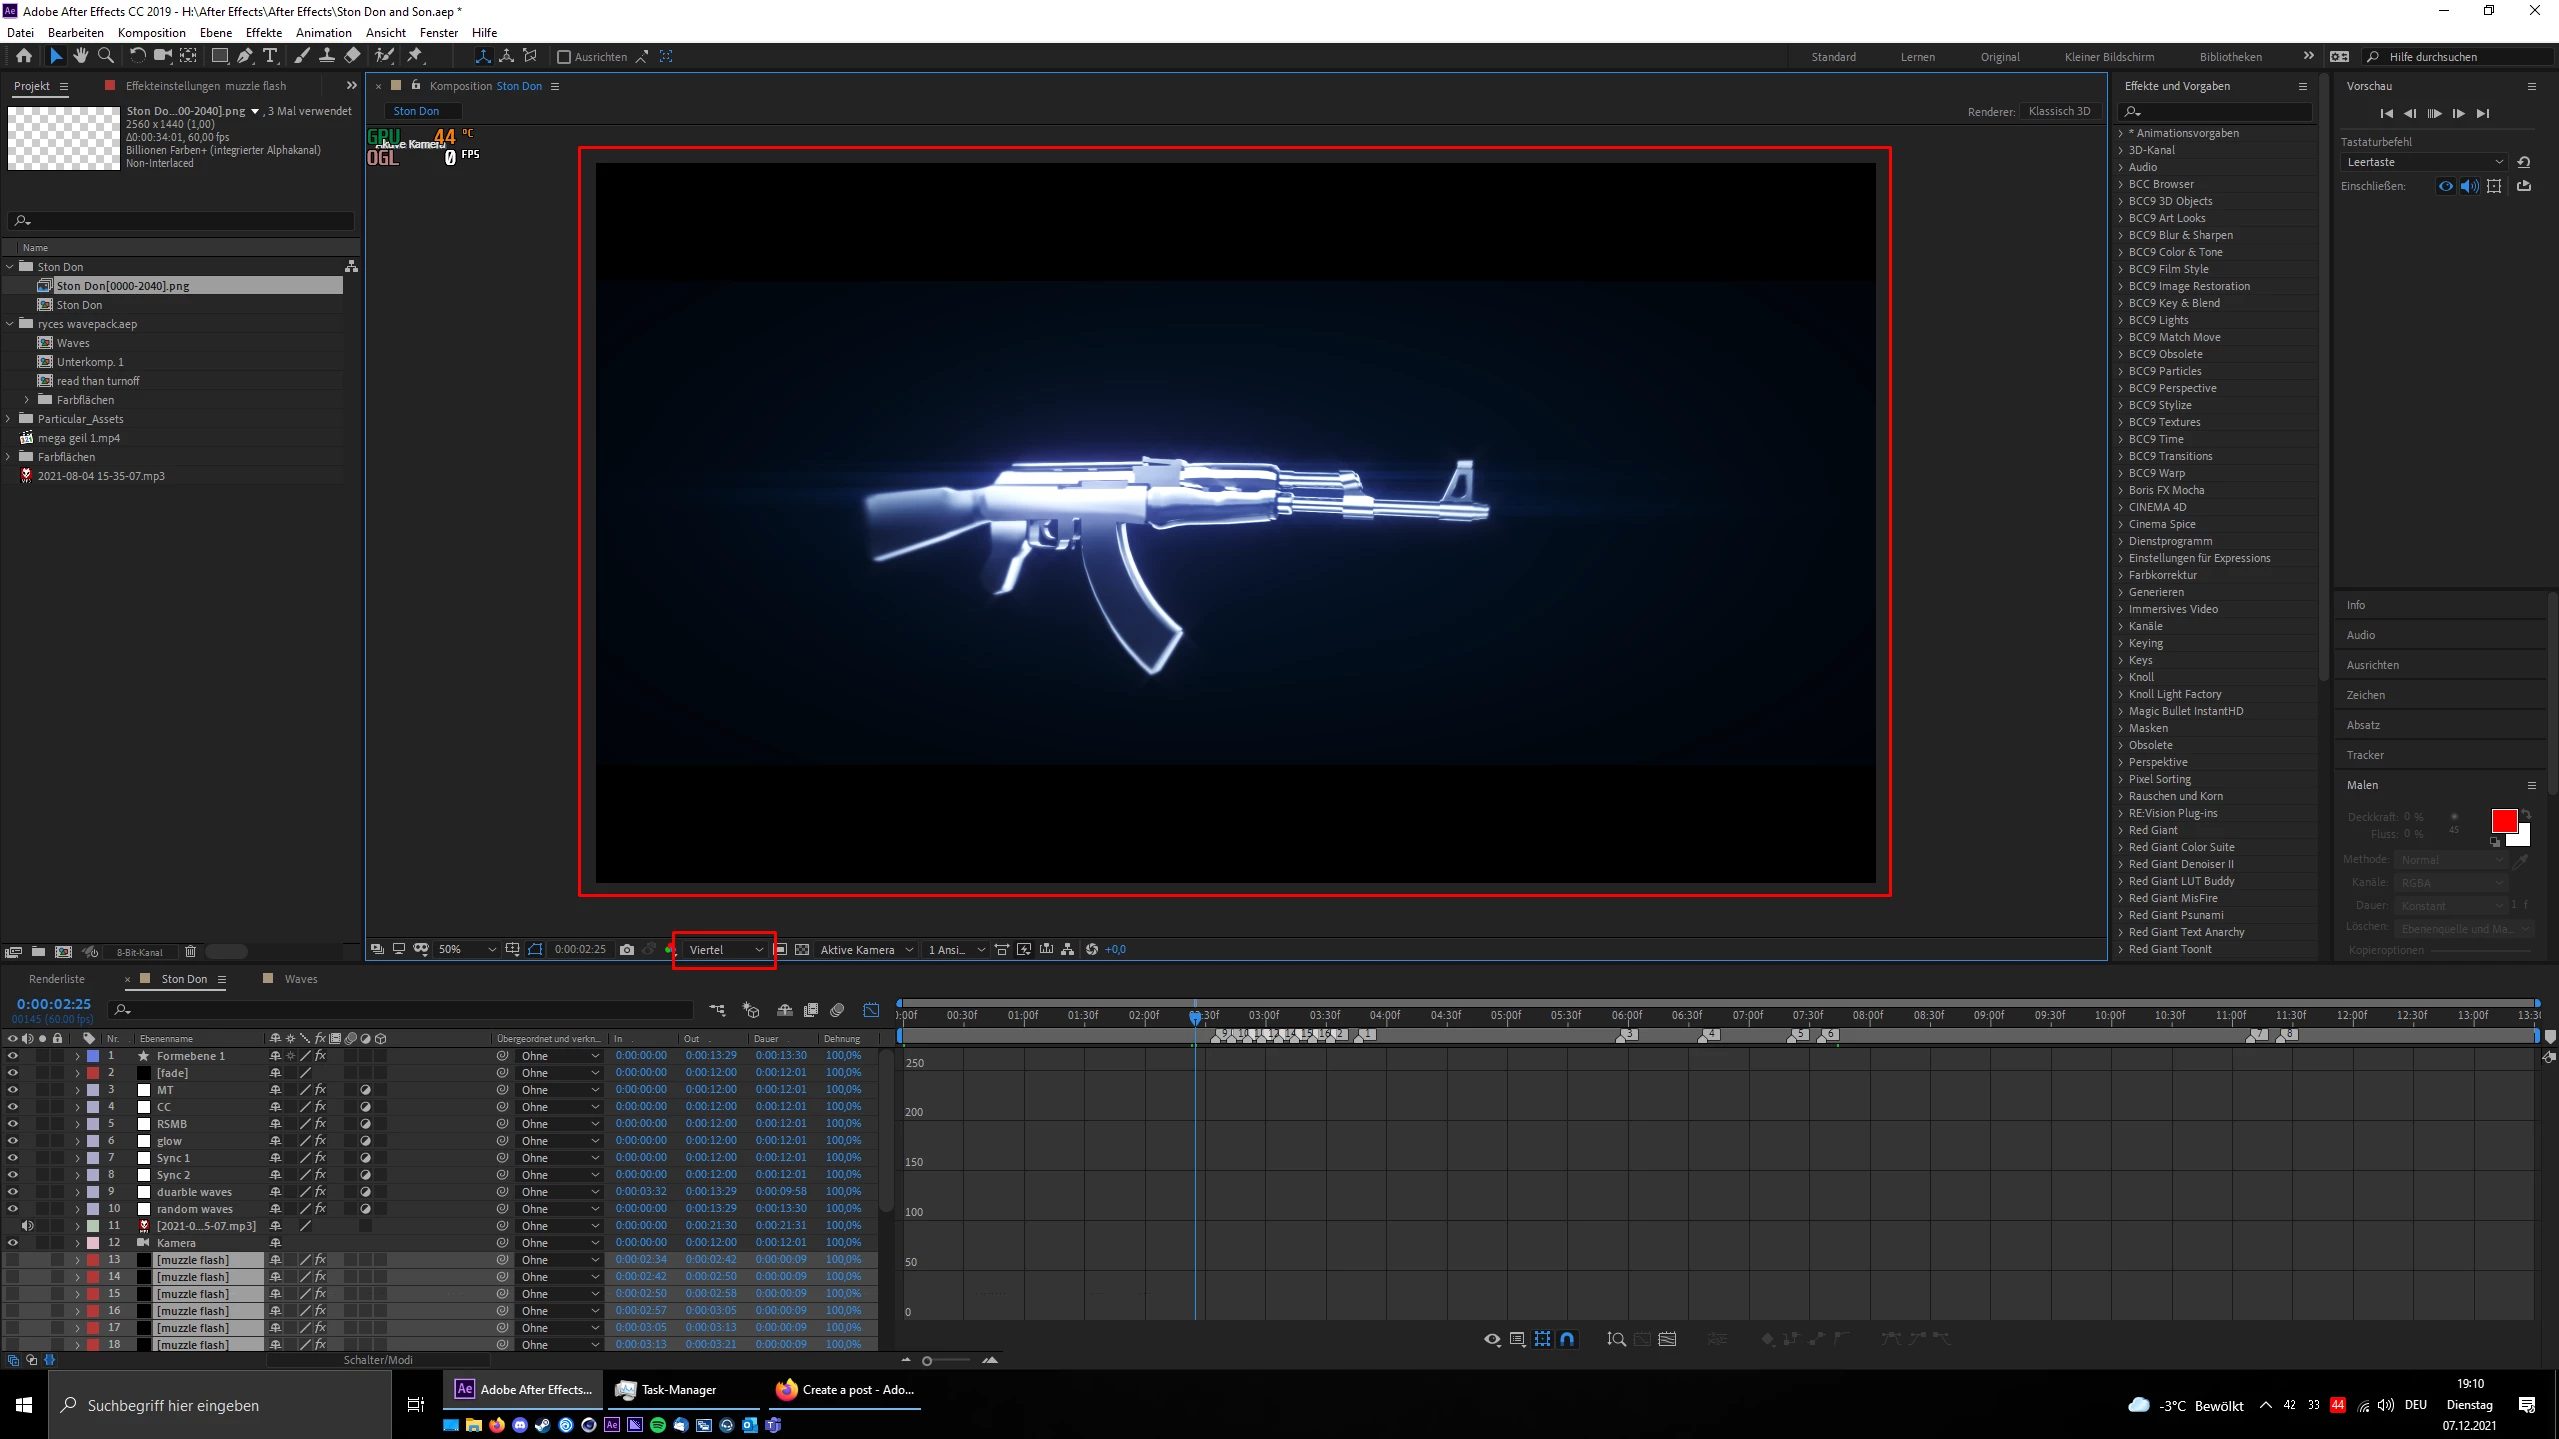Select the Zoom magnifier tool
The image size is (2559, 1439).
pyautogui.click(x=105, y=56)
